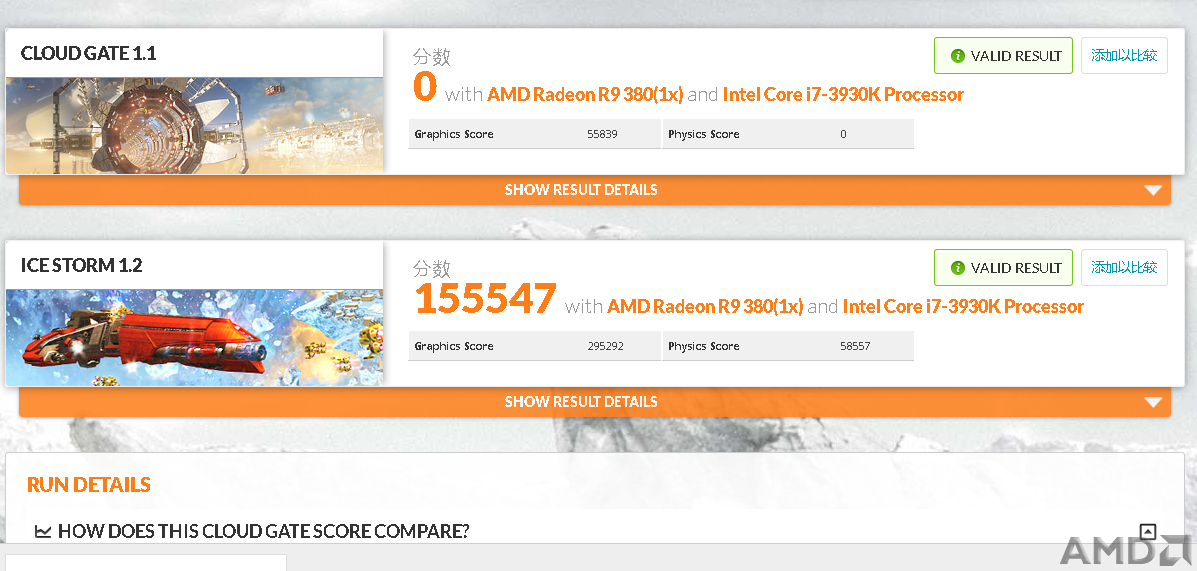
Task: Add Cloud Gate result to comparison
Action: pyautogui.click(x=1124, y=56)
